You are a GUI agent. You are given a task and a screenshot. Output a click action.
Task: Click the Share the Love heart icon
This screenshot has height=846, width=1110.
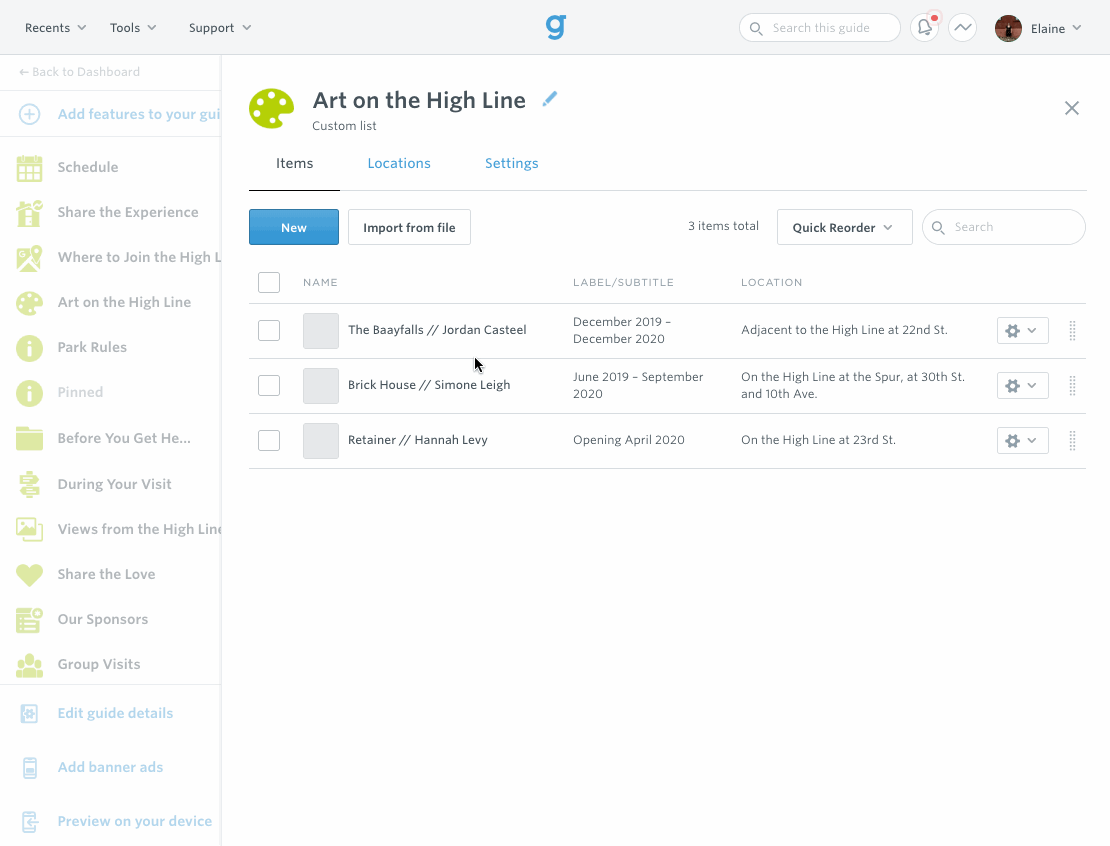click(30, 575)
